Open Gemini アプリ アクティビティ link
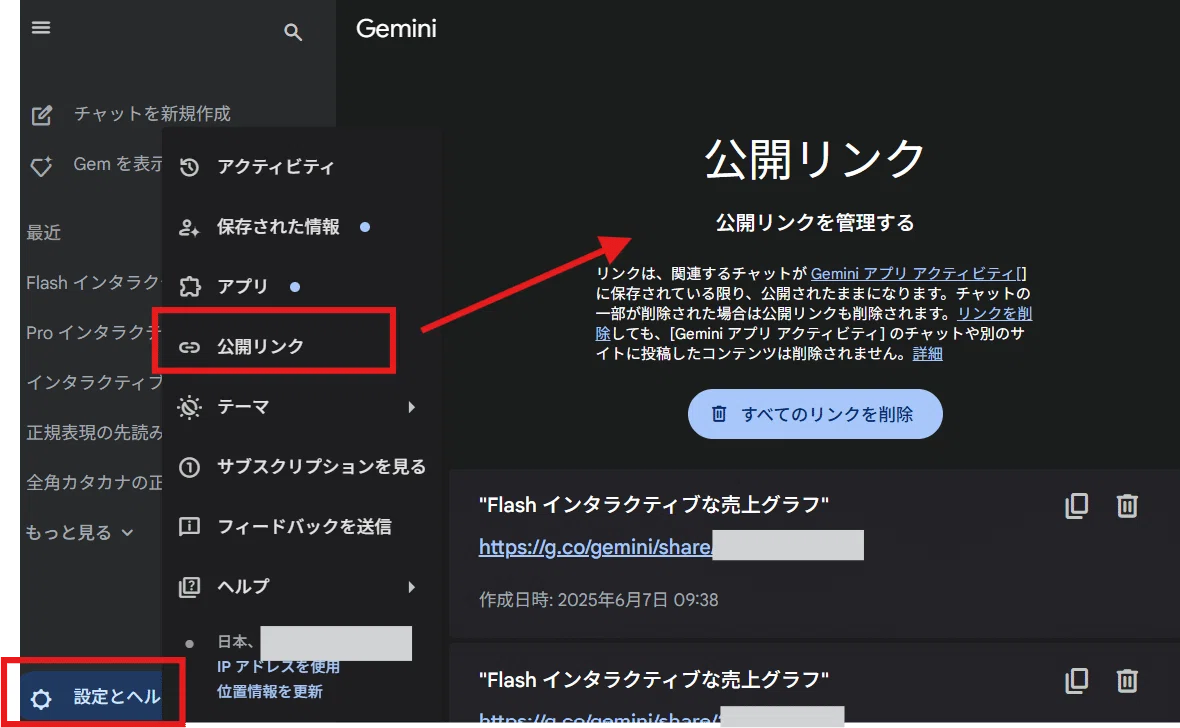This screenshot has height=728, width=1180. (918, 273)
